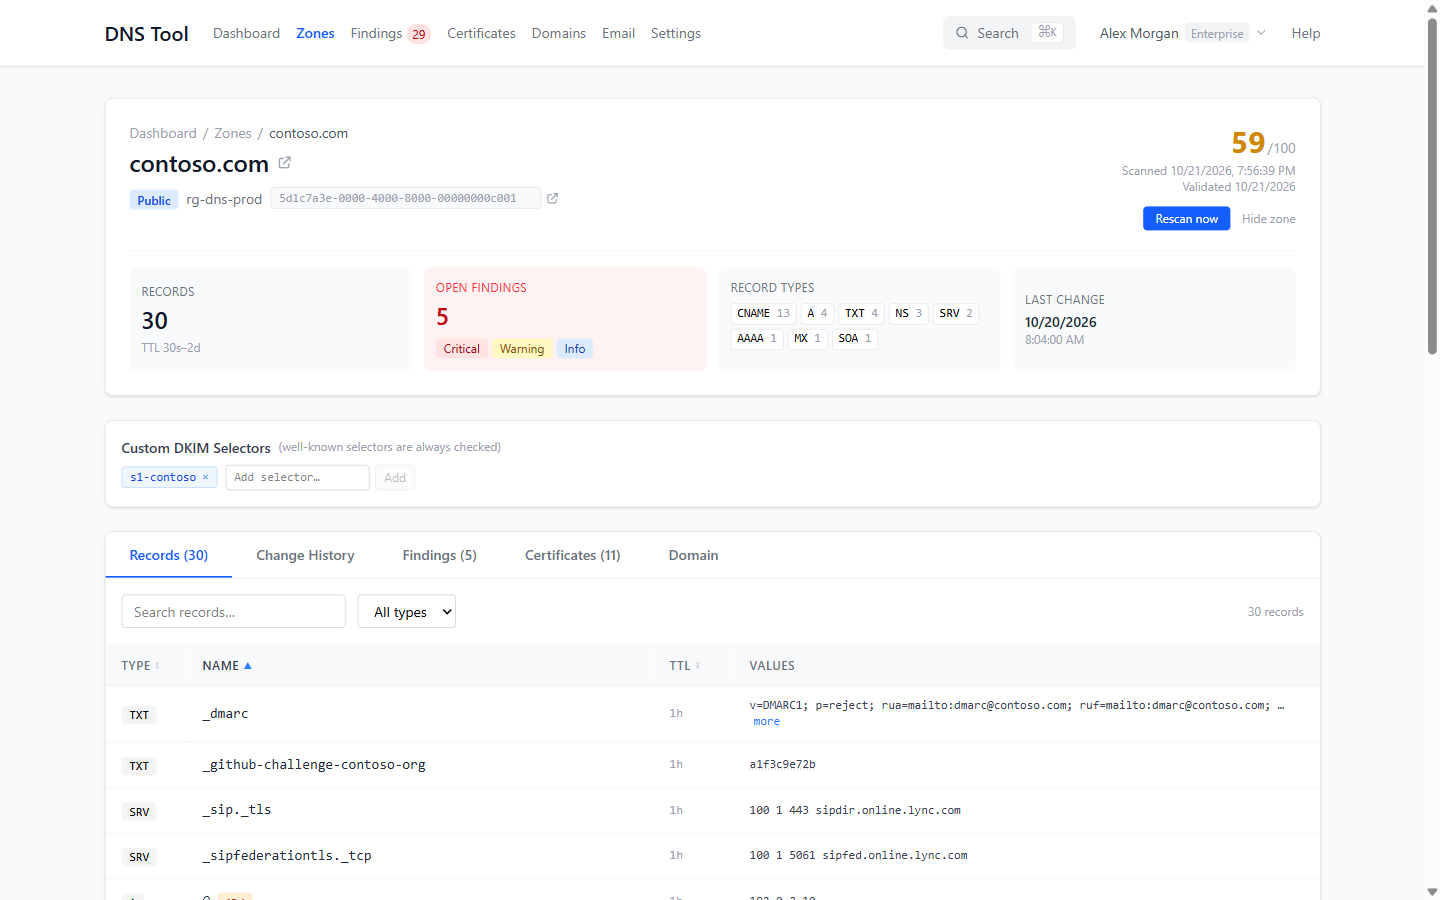
Task: Focus the Add selector input field
Action: coord(297,478)
